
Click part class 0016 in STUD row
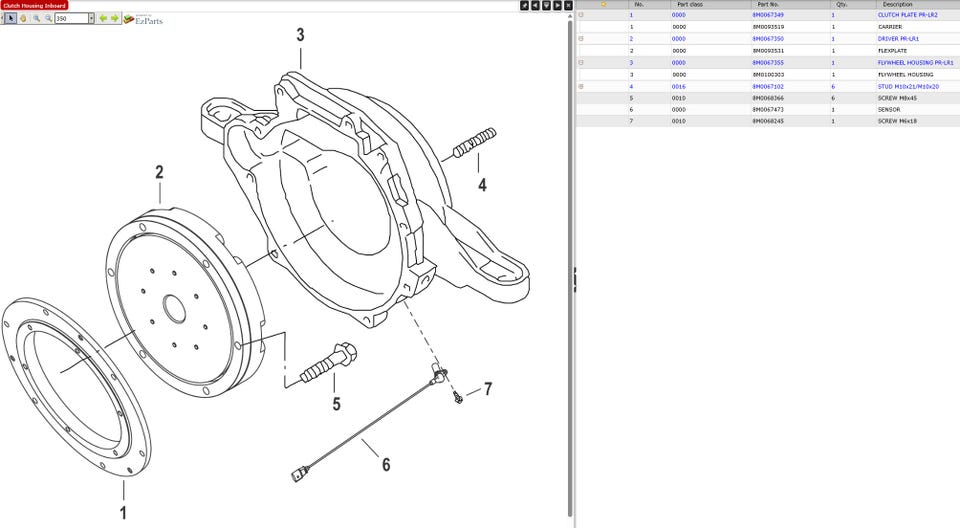coord(678,86)
